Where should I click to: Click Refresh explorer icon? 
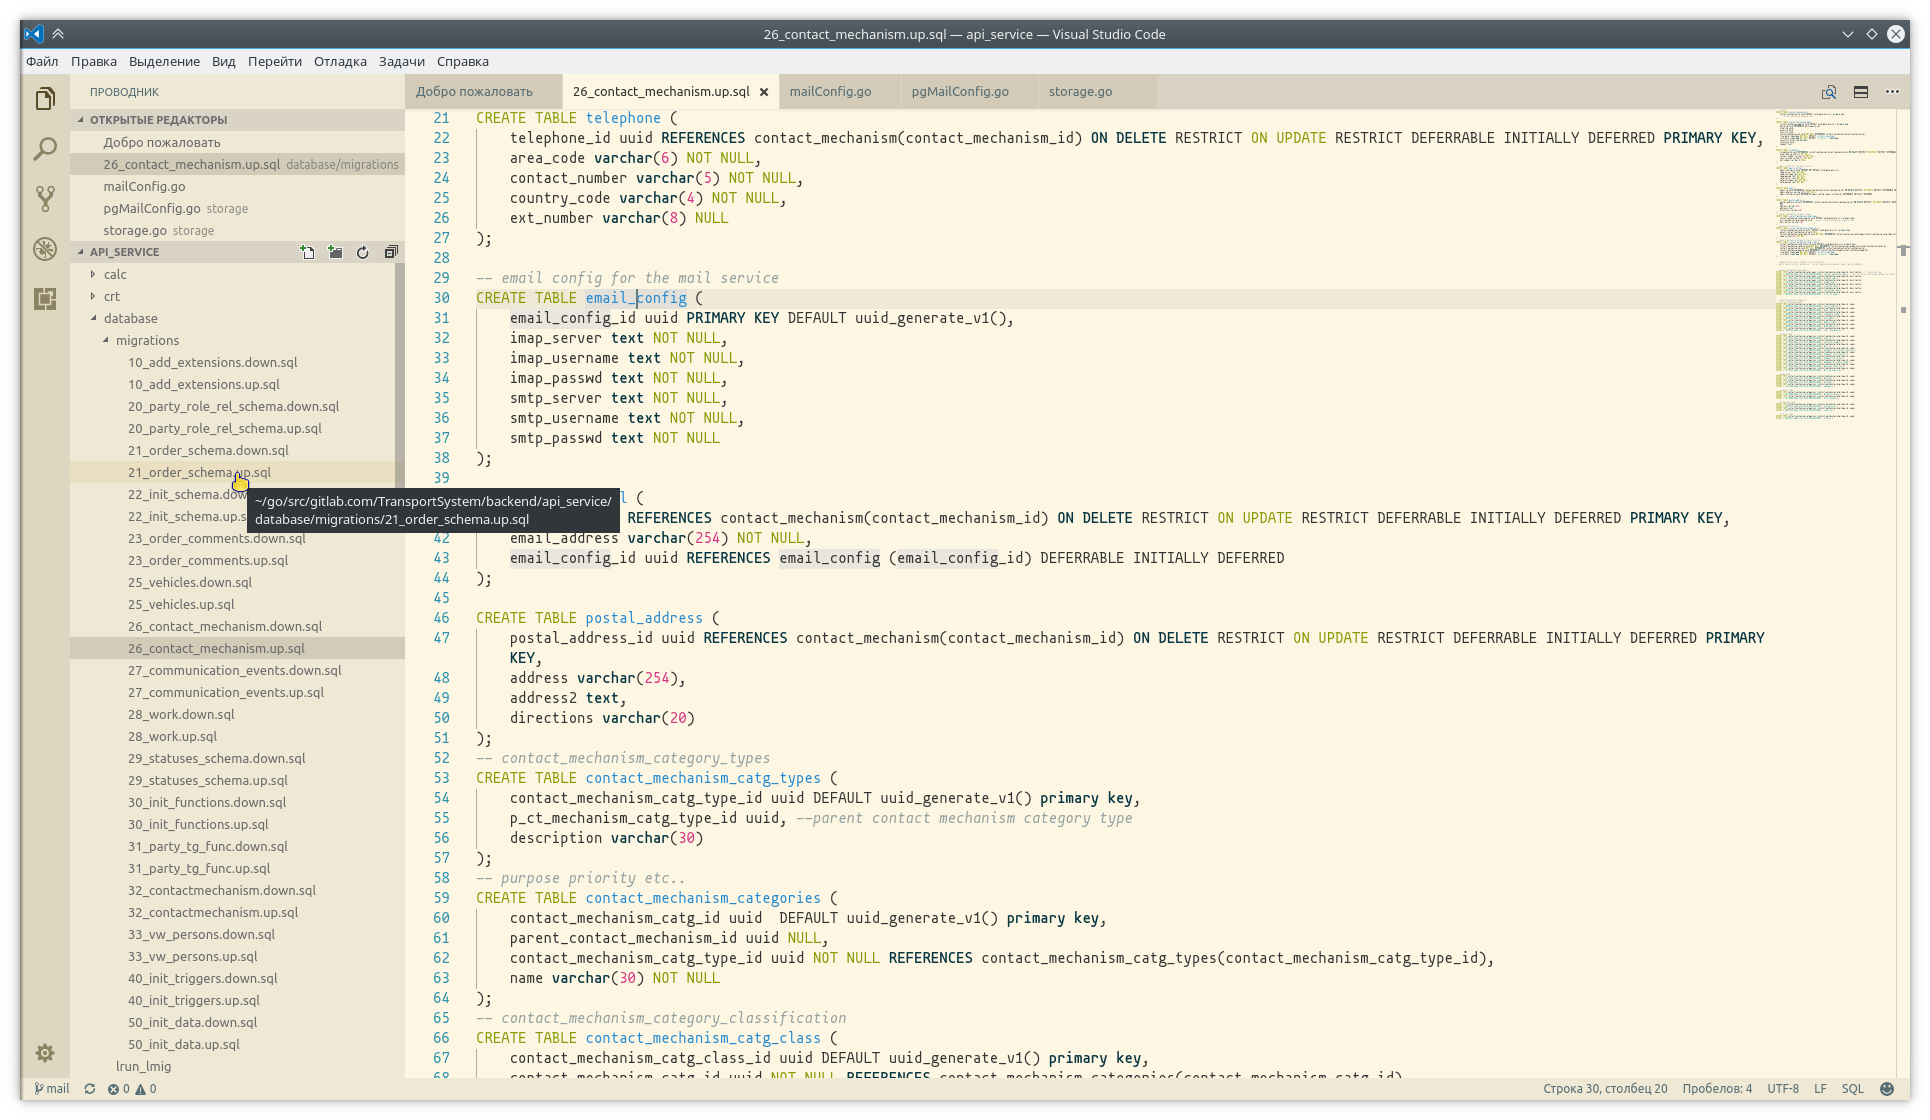(363, 252)
